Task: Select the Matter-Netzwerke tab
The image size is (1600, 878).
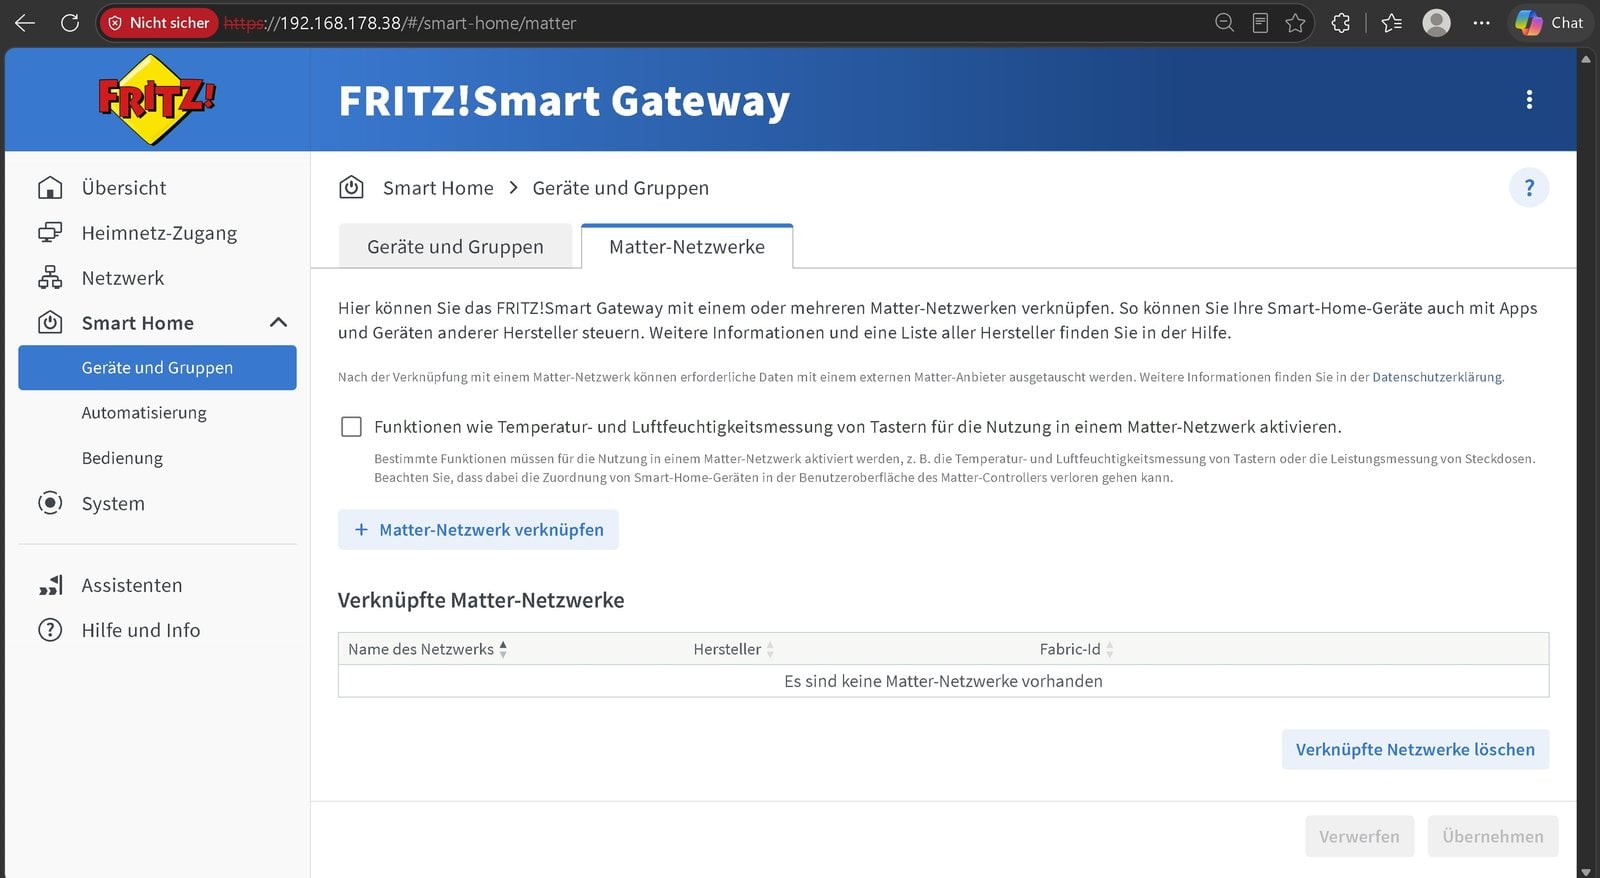Action: [x=687, y=247]
